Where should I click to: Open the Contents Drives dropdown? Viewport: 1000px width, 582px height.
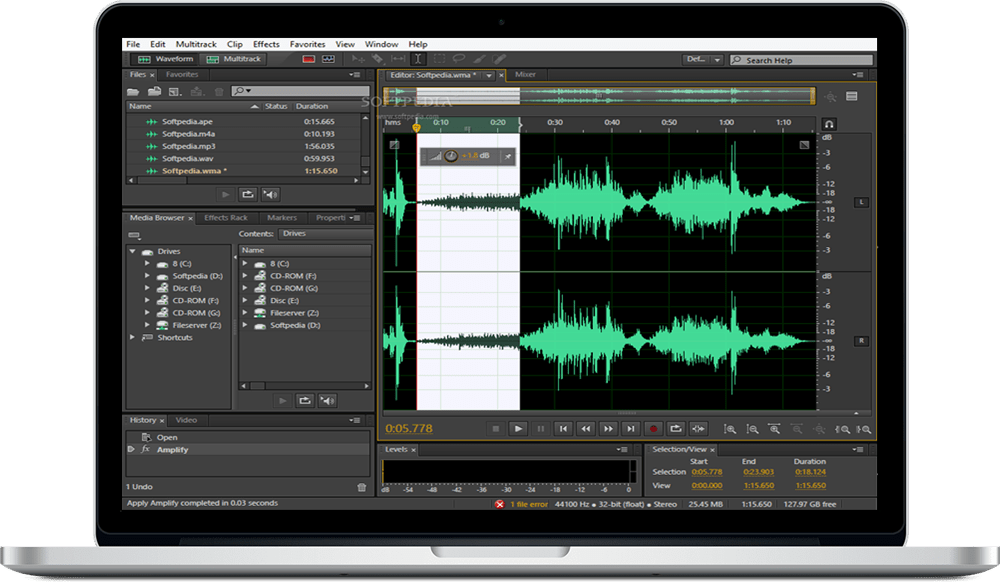point(324,234)
